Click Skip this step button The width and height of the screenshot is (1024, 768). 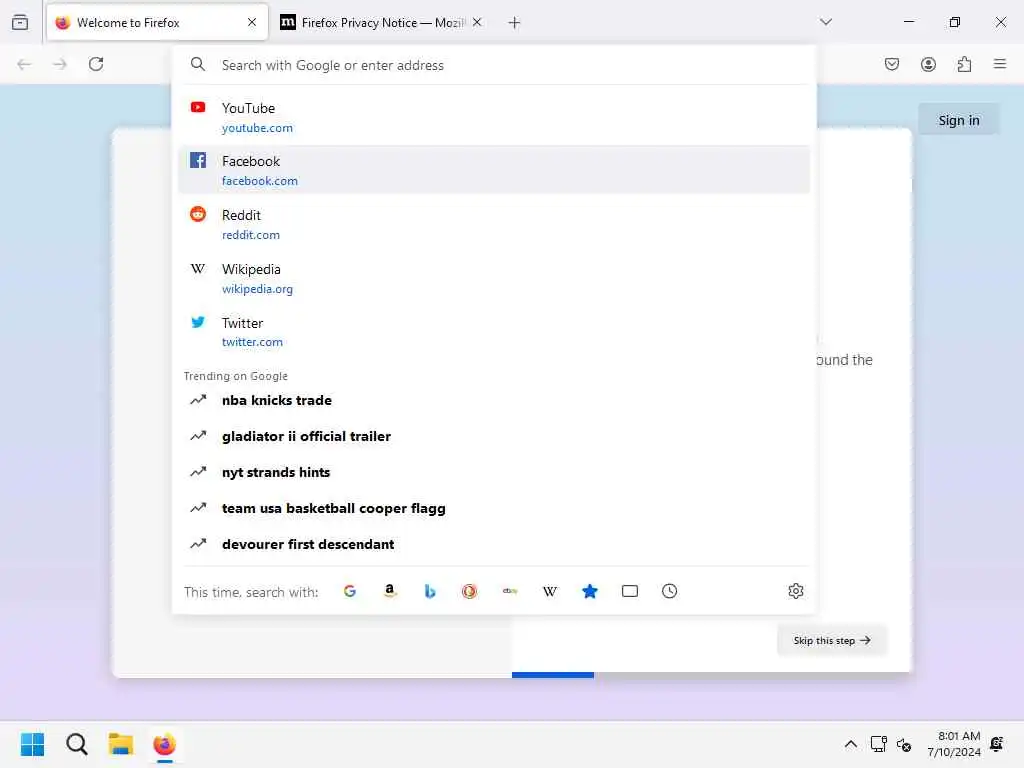point(832,640)
